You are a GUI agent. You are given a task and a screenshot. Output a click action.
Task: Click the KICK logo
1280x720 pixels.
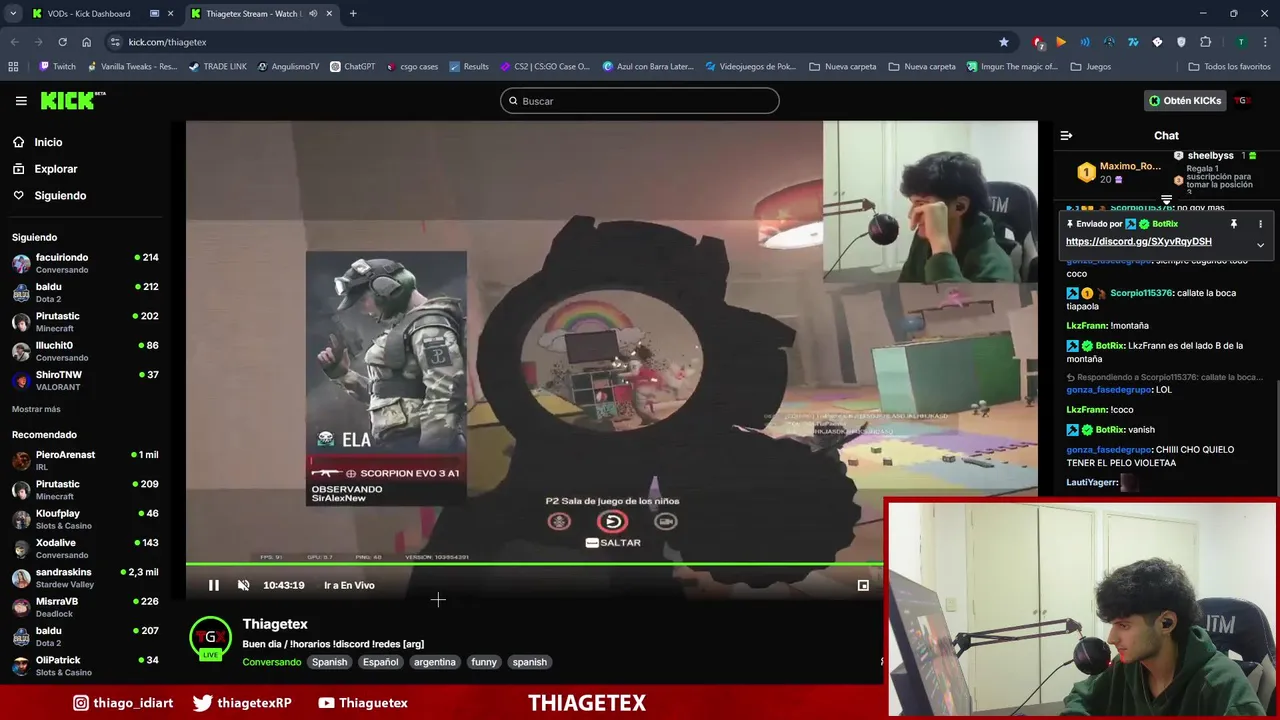point(73,100)
